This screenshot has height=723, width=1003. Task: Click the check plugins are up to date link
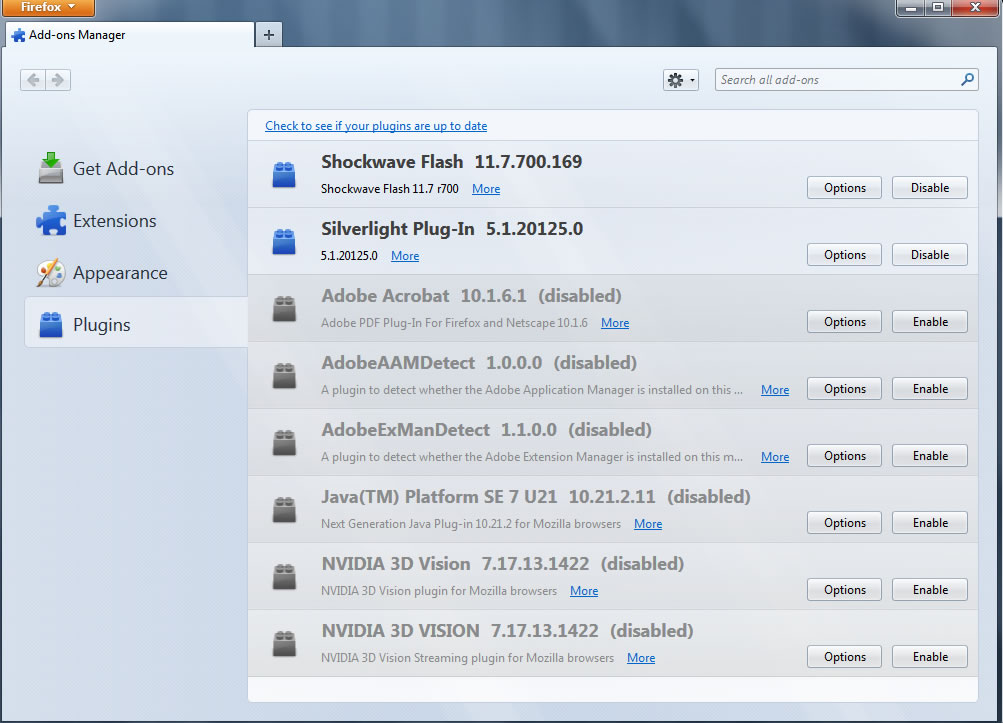tap(376, 126)
